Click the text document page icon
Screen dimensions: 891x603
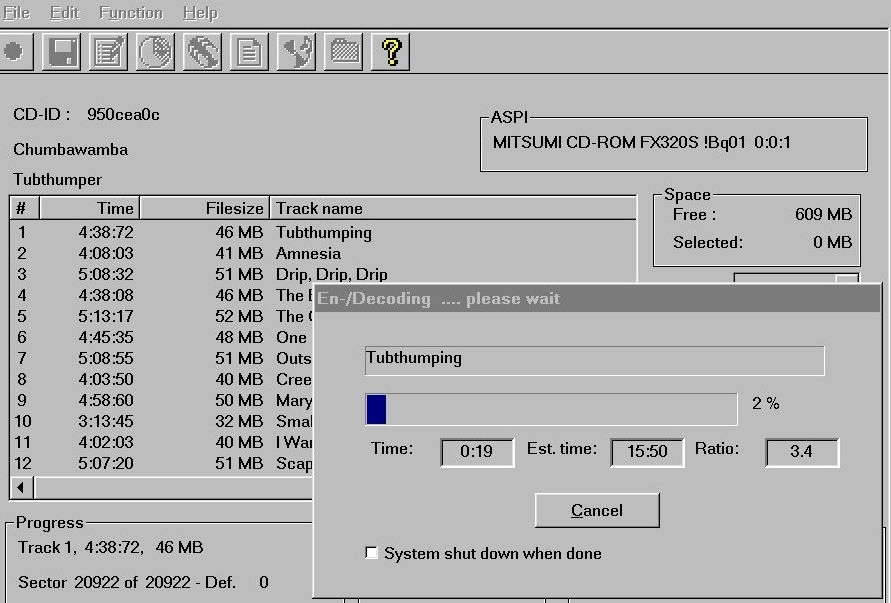click(x=249, y=52)
